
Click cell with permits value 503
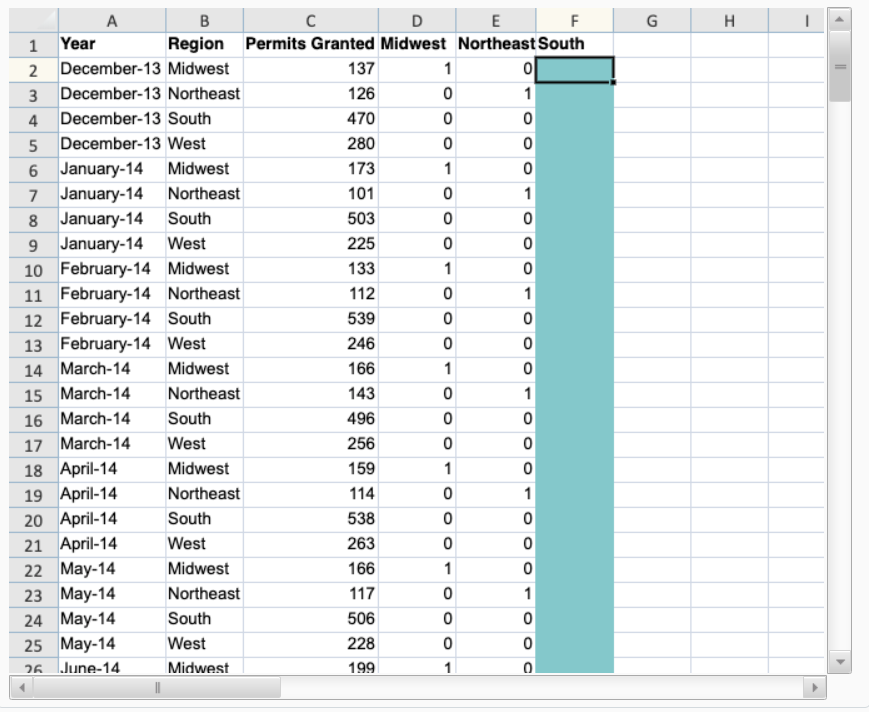[310, 219]
